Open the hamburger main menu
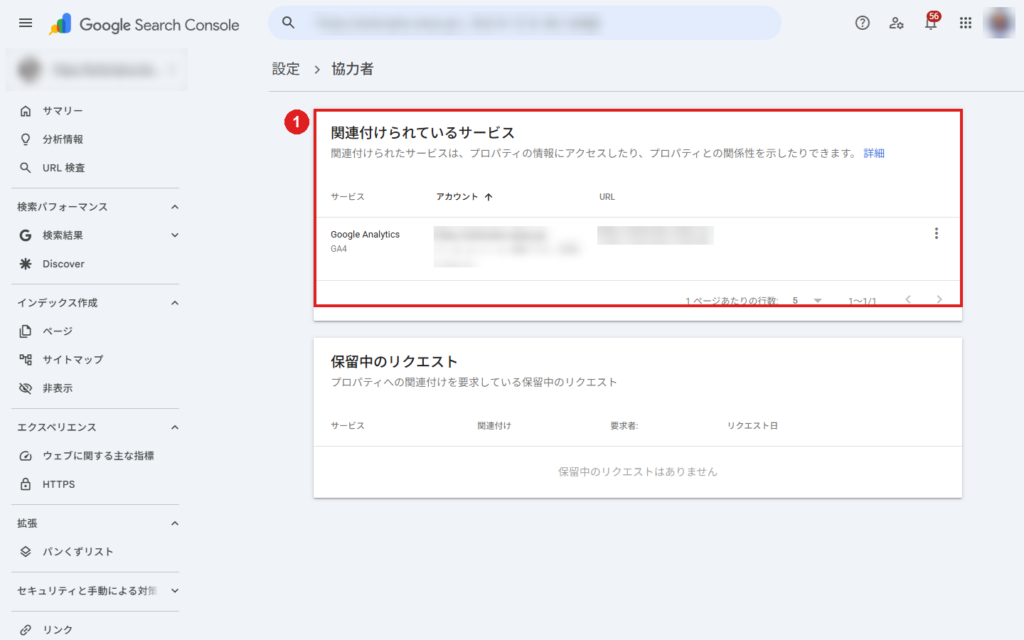 coord(25,24)
